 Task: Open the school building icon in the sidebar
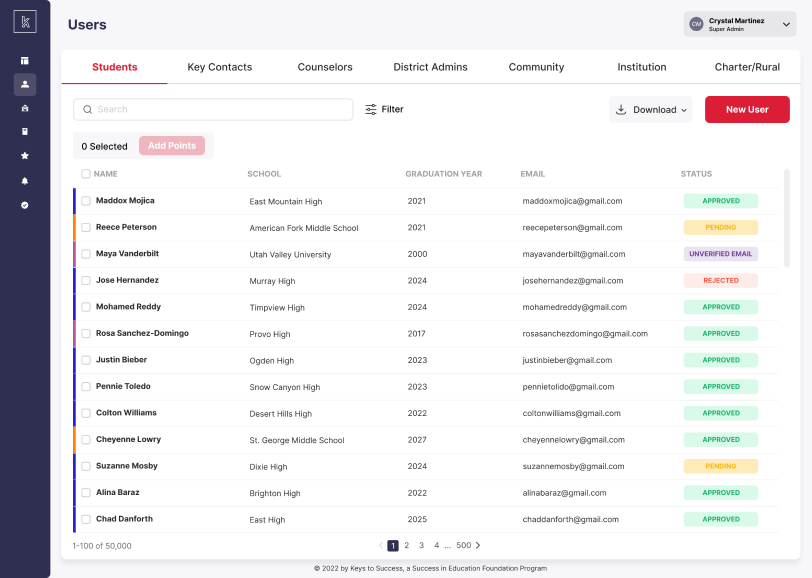(24, 108)
